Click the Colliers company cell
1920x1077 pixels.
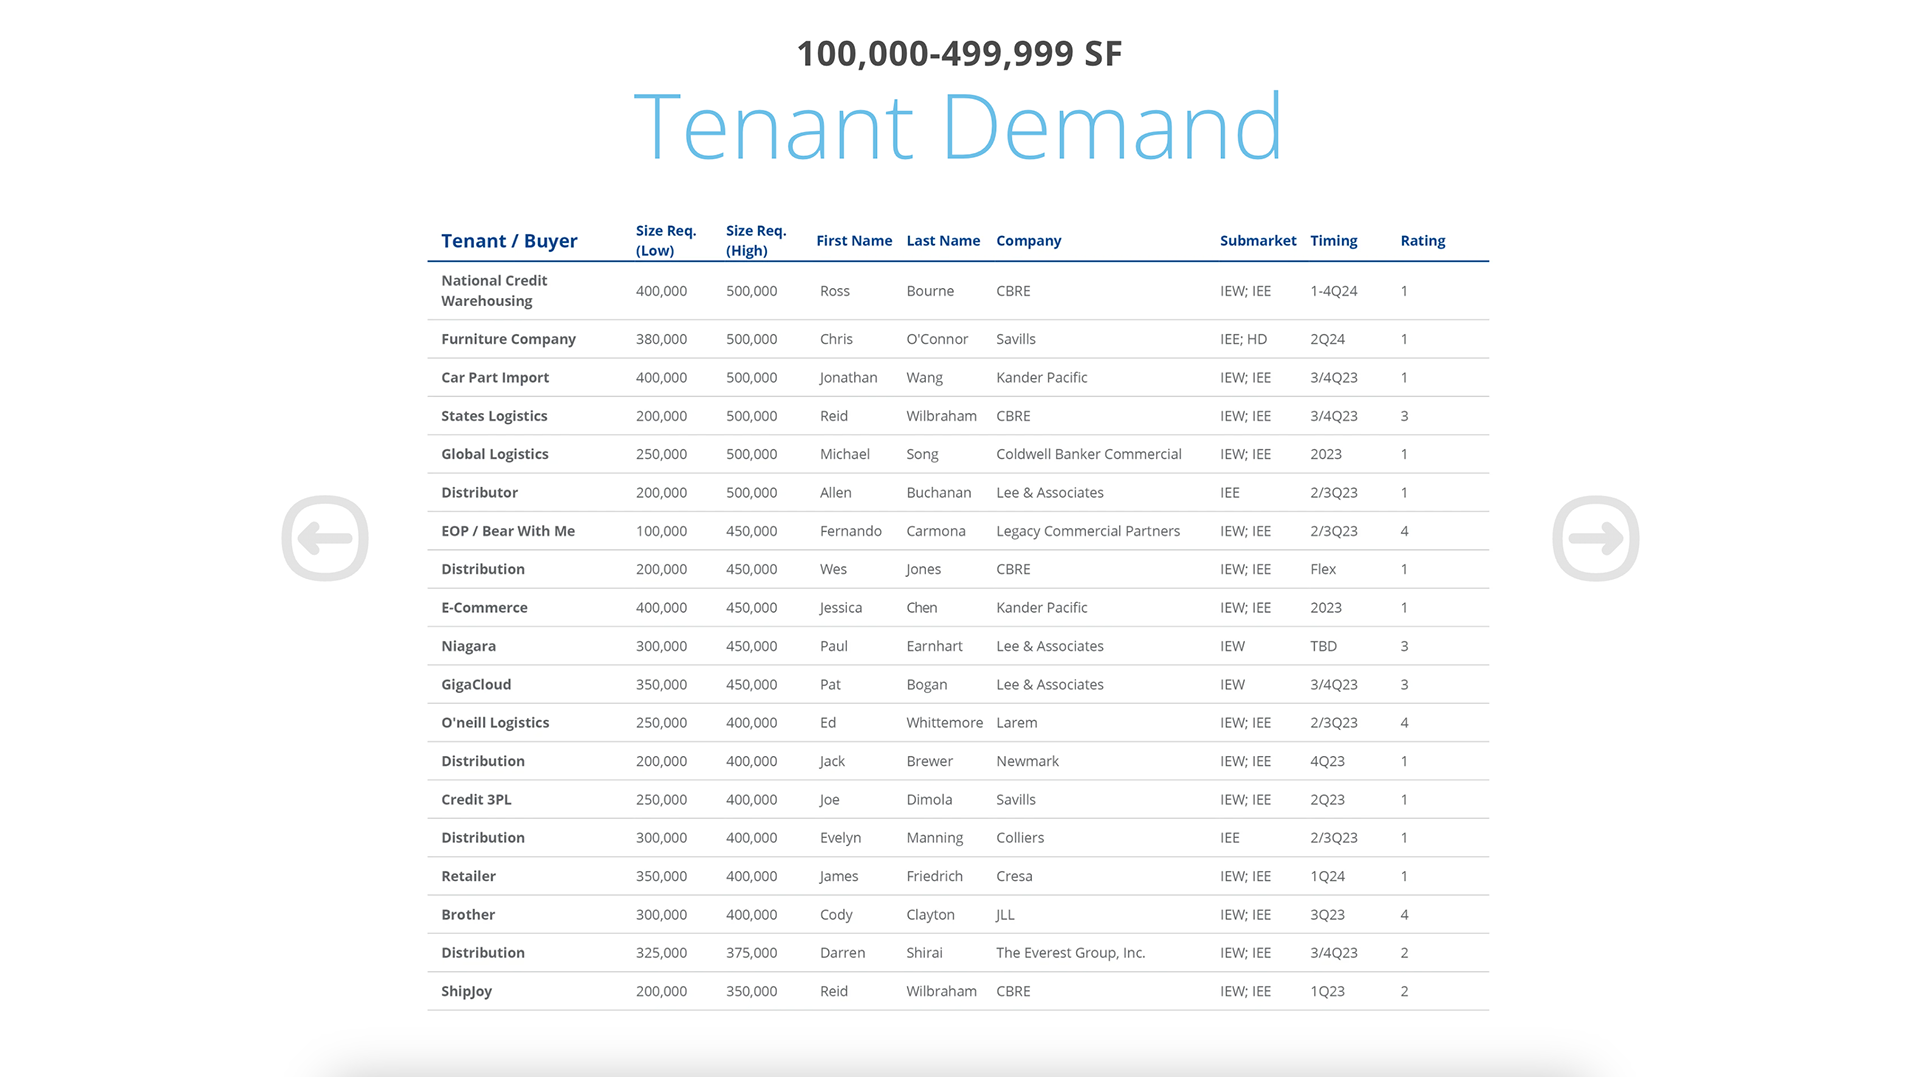click(1020, 838)
